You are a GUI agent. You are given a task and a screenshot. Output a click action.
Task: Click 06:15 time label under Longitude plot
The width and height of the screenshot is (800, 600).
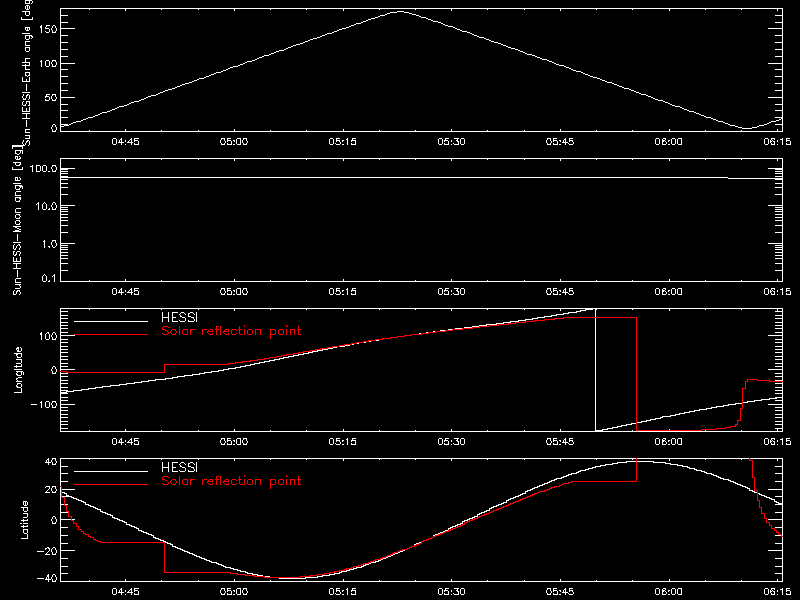(778, 441)
